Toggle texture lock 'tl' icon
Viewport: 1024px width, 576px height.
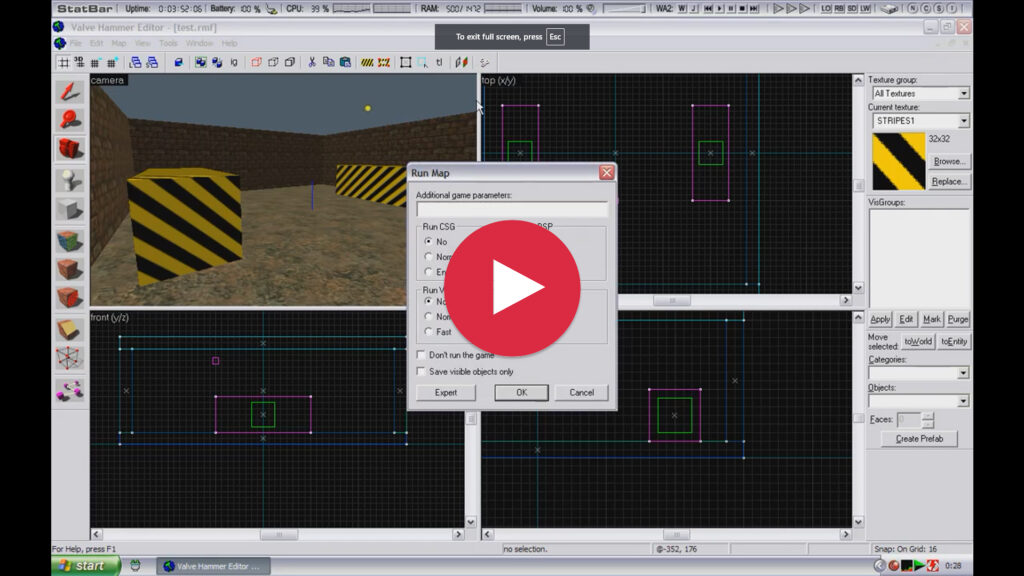(x=439, y=63)
